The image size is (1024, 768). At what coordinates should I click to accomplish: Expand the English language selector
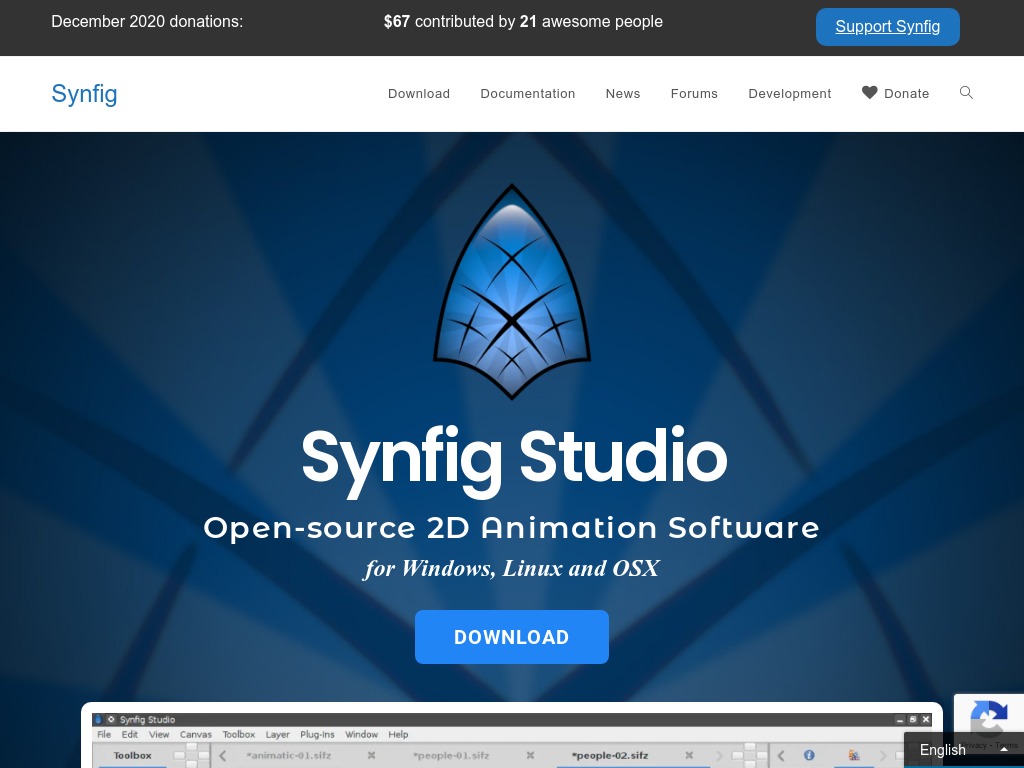[x=964, y=750]
